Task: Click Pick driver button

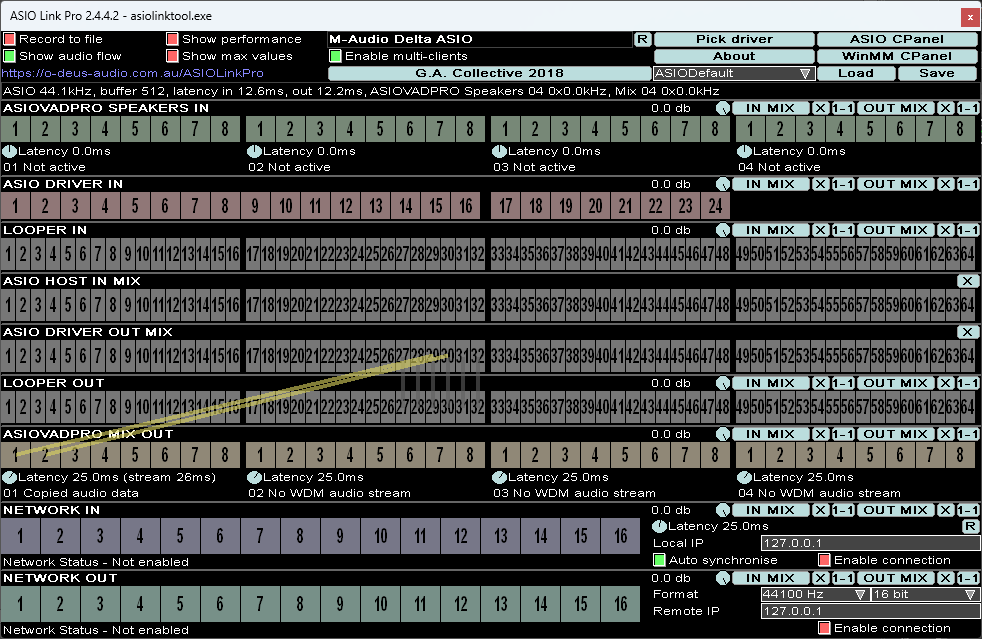Action: 734,39
